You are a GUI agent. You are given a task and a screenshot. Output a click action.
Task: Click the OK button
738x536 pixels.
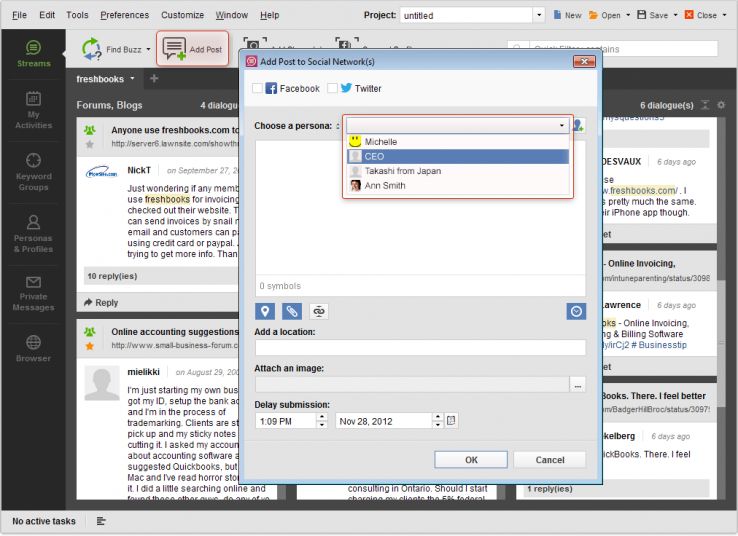coord(471,460)
